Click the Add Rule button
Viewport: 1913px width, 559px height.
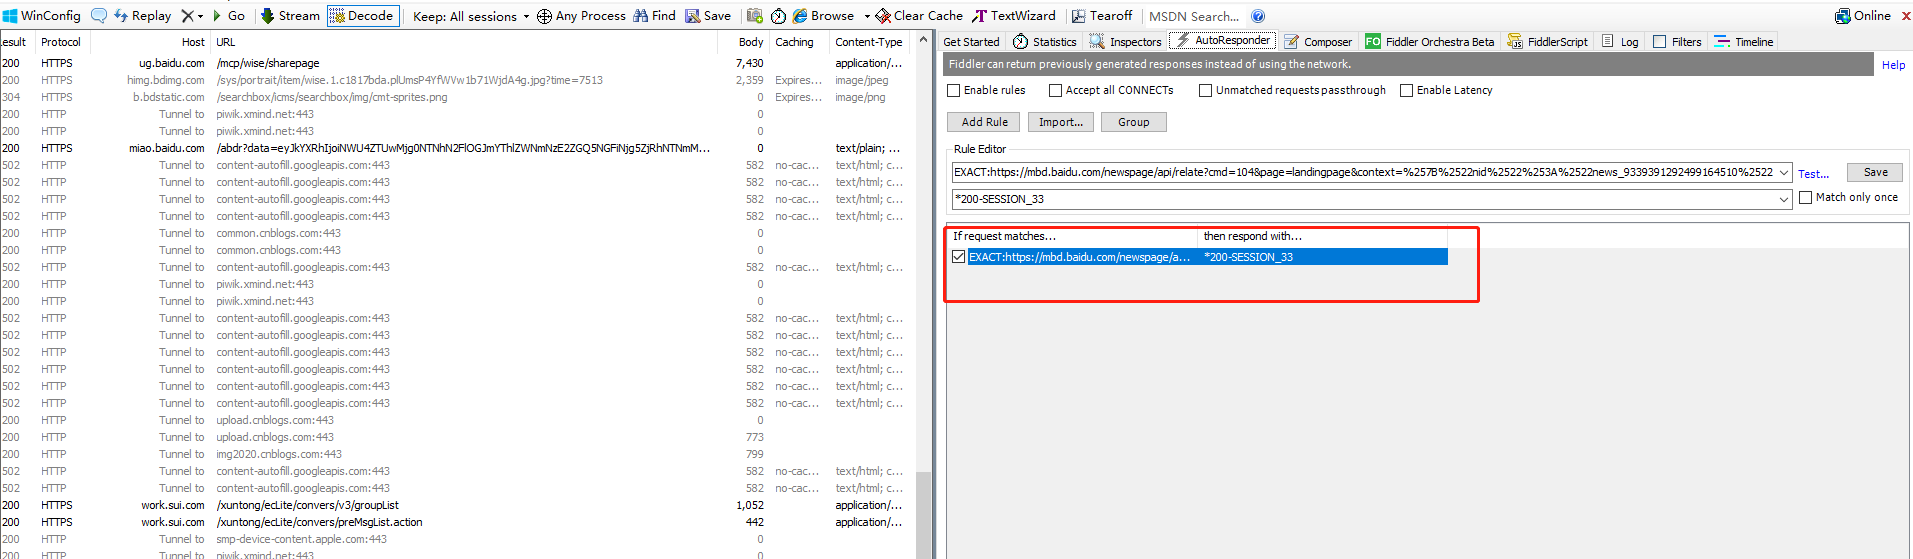coord(984,122)
